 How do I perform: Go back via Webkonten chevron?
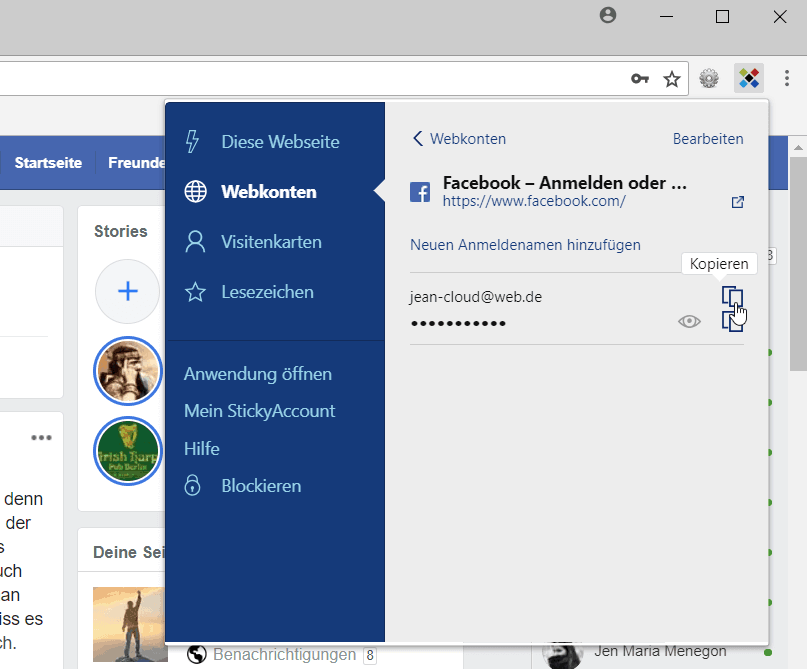point(459,138)
